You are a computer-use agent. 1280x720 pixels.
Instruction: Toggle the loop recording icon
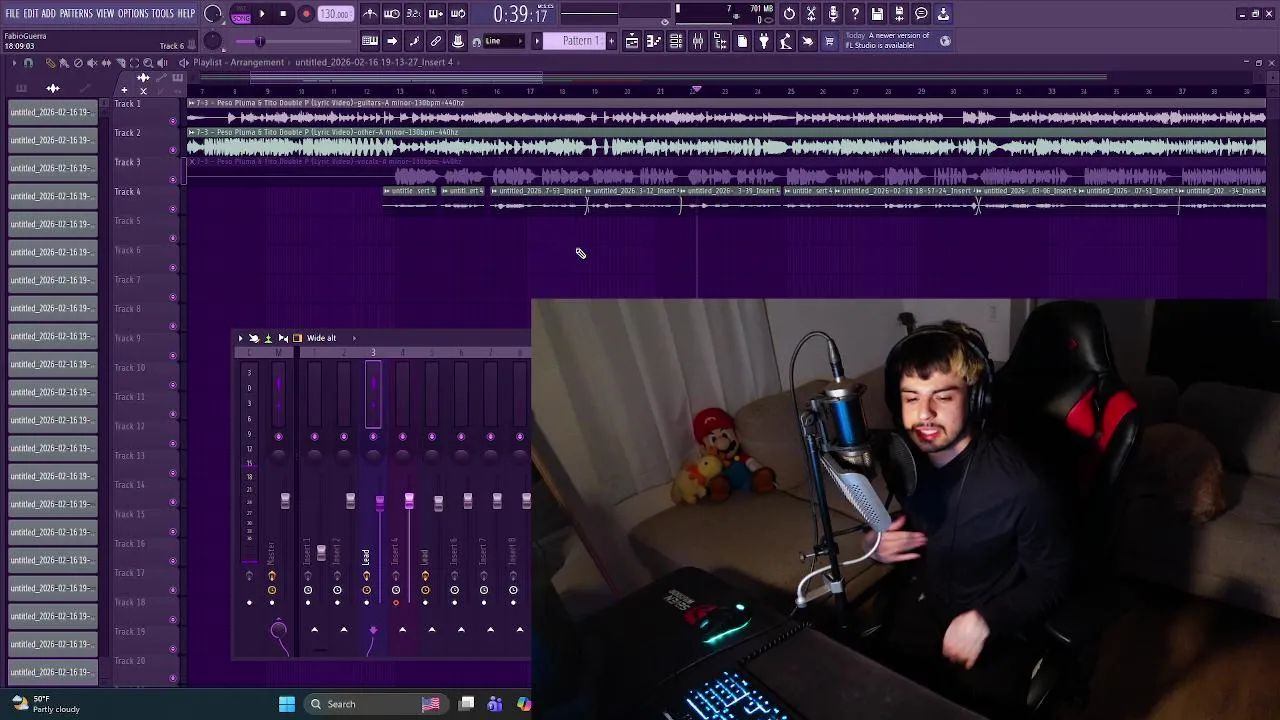[458, 14]
